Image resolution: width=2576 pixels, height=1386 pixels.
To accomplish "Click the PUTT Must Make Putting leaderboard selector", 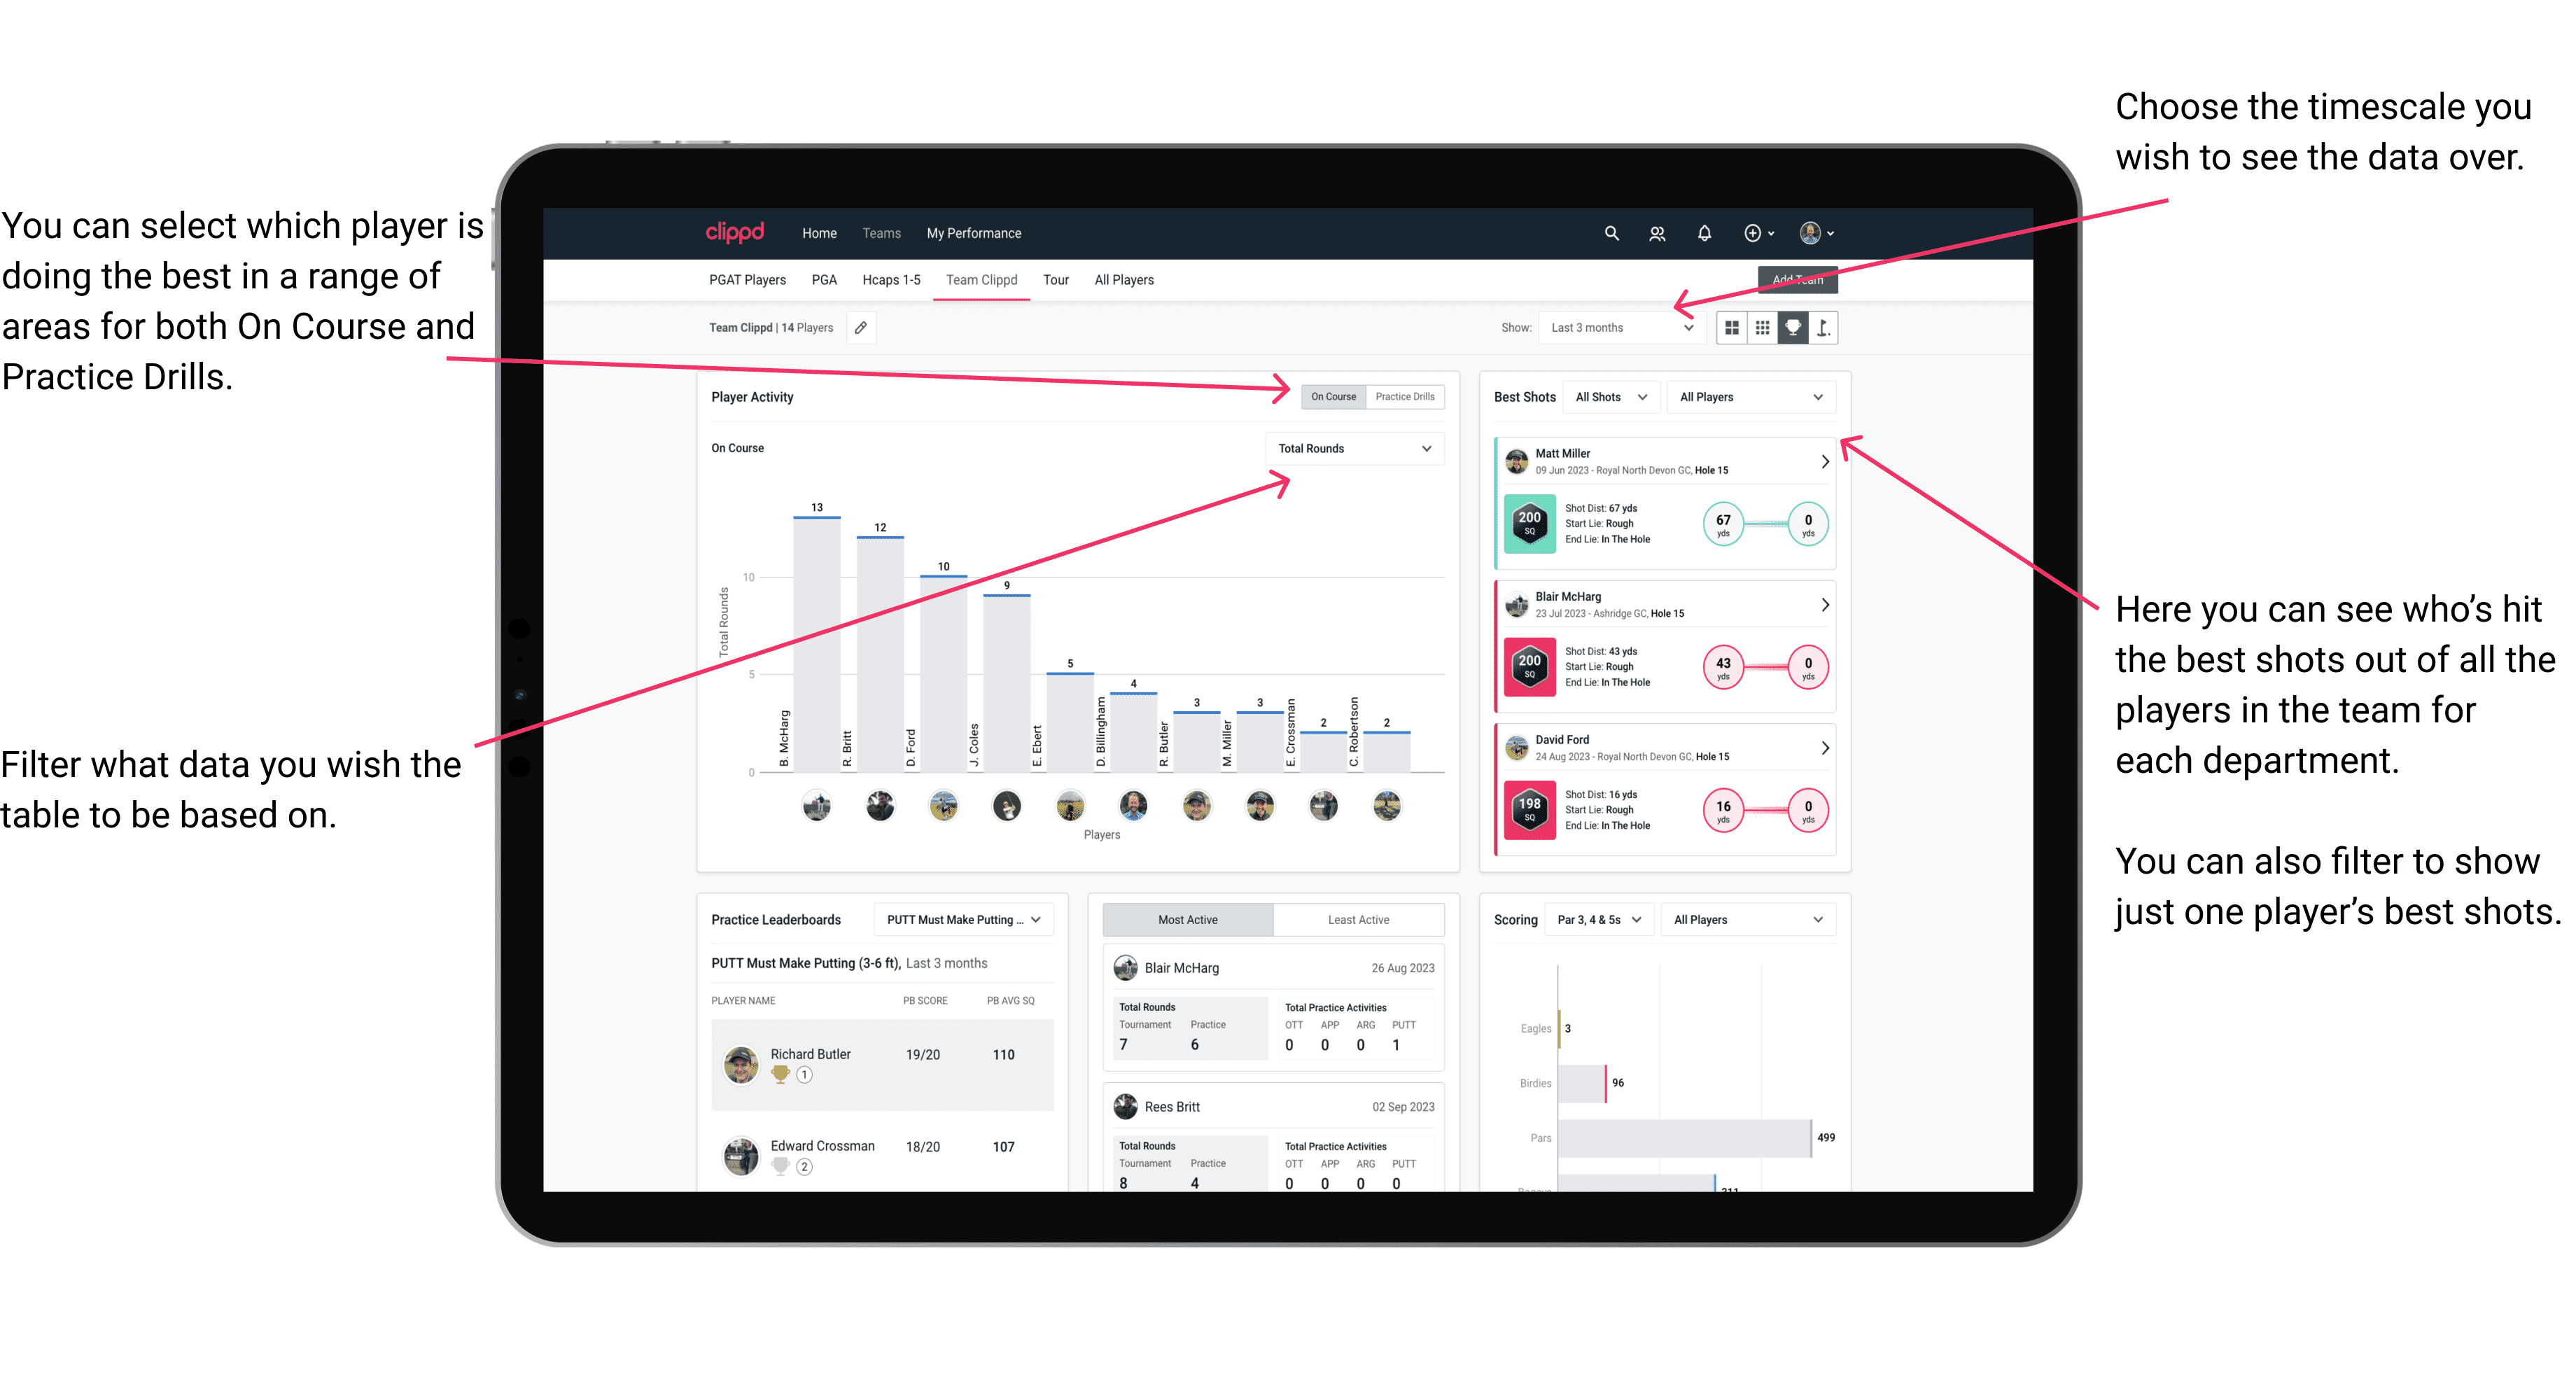I will point(967,922).
